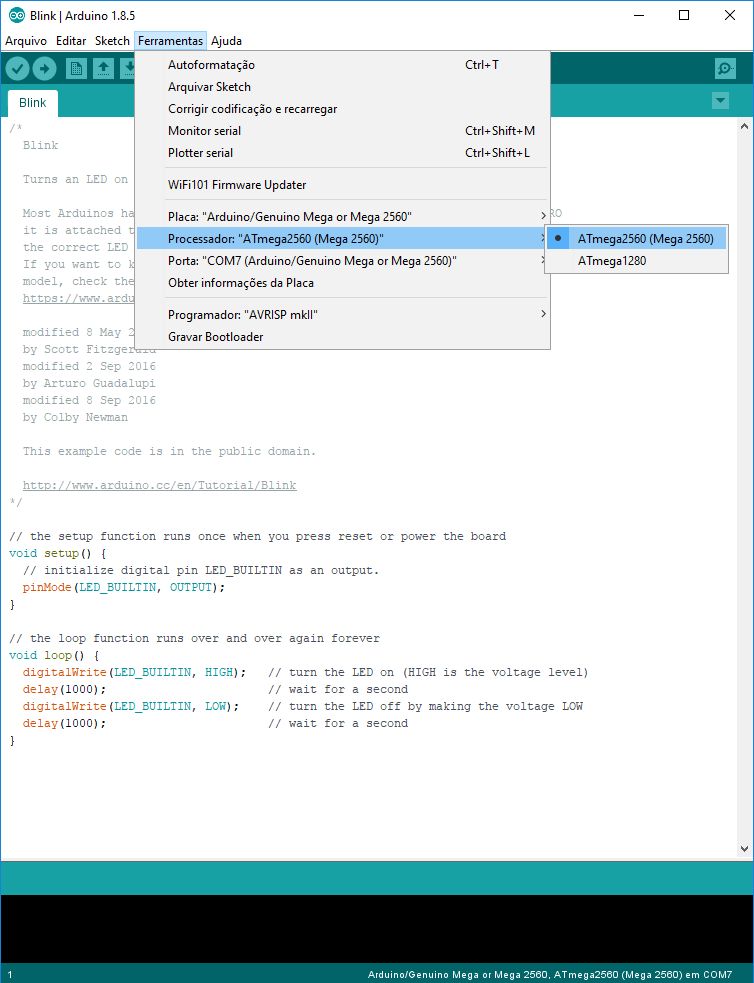Image resolution: width=754 pixels, height=983 pixels.
Task: Choose Arquivar Sketch menu entry
Action: (343, 87)
